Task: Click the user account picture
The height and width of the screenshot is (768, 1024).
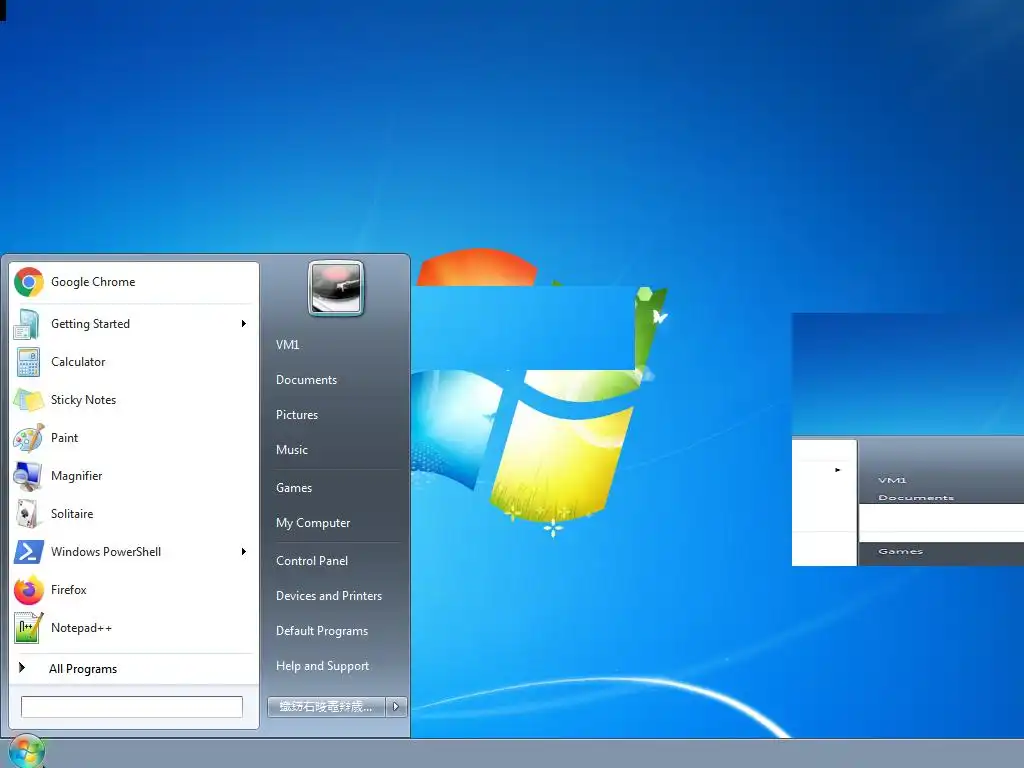Action: point(336,288)
